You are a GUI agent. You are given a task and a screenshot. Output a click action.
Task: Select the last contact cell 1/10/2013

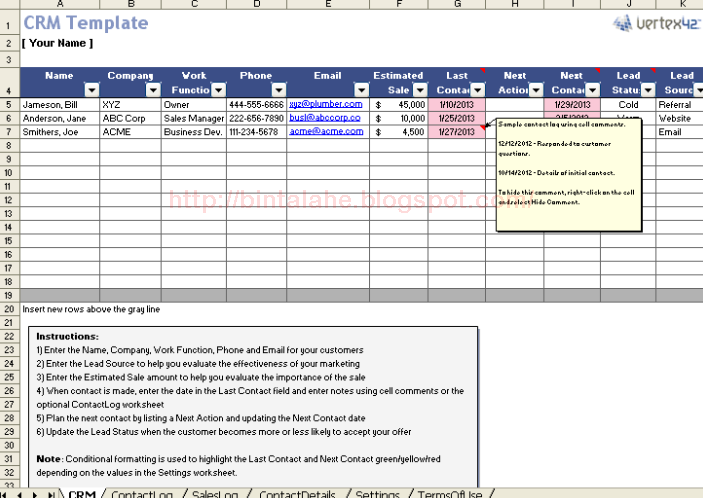[x=456, y=104]
